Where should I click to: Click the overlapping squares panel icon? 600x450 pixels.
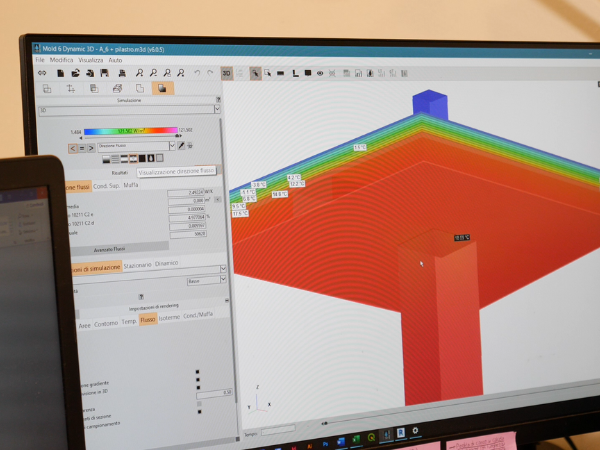pos(94,89)
